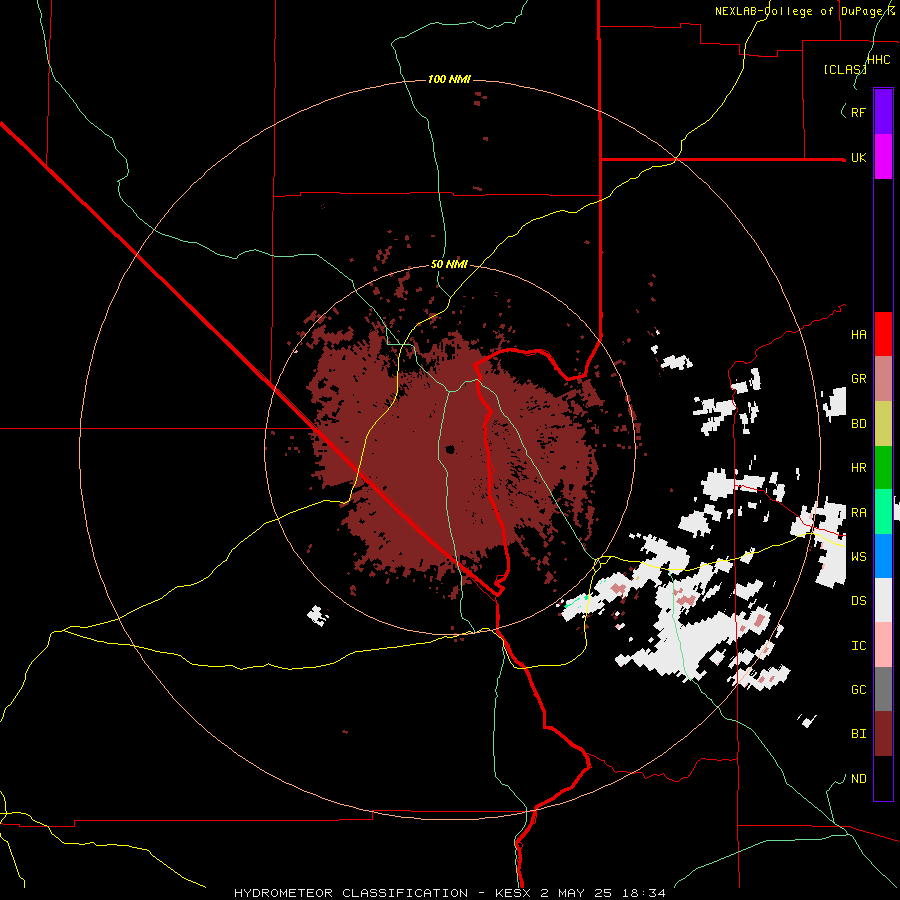Click the 100 NMI range ring label
Image resolution: width=900 pixels, height=900 pixels.
pyautogui.click(x=449, y=79)
